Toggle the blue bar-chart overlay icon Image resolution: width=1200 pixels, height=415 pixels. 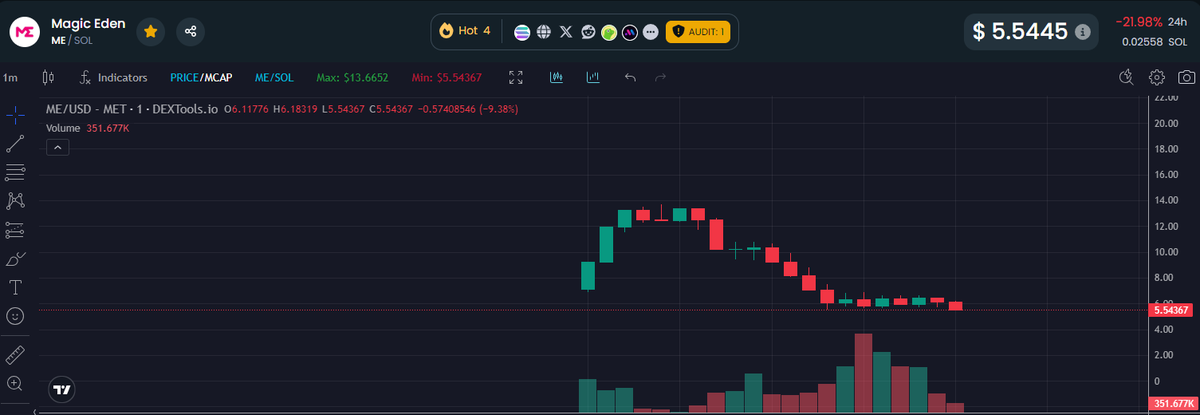click(x=593, y=77)
